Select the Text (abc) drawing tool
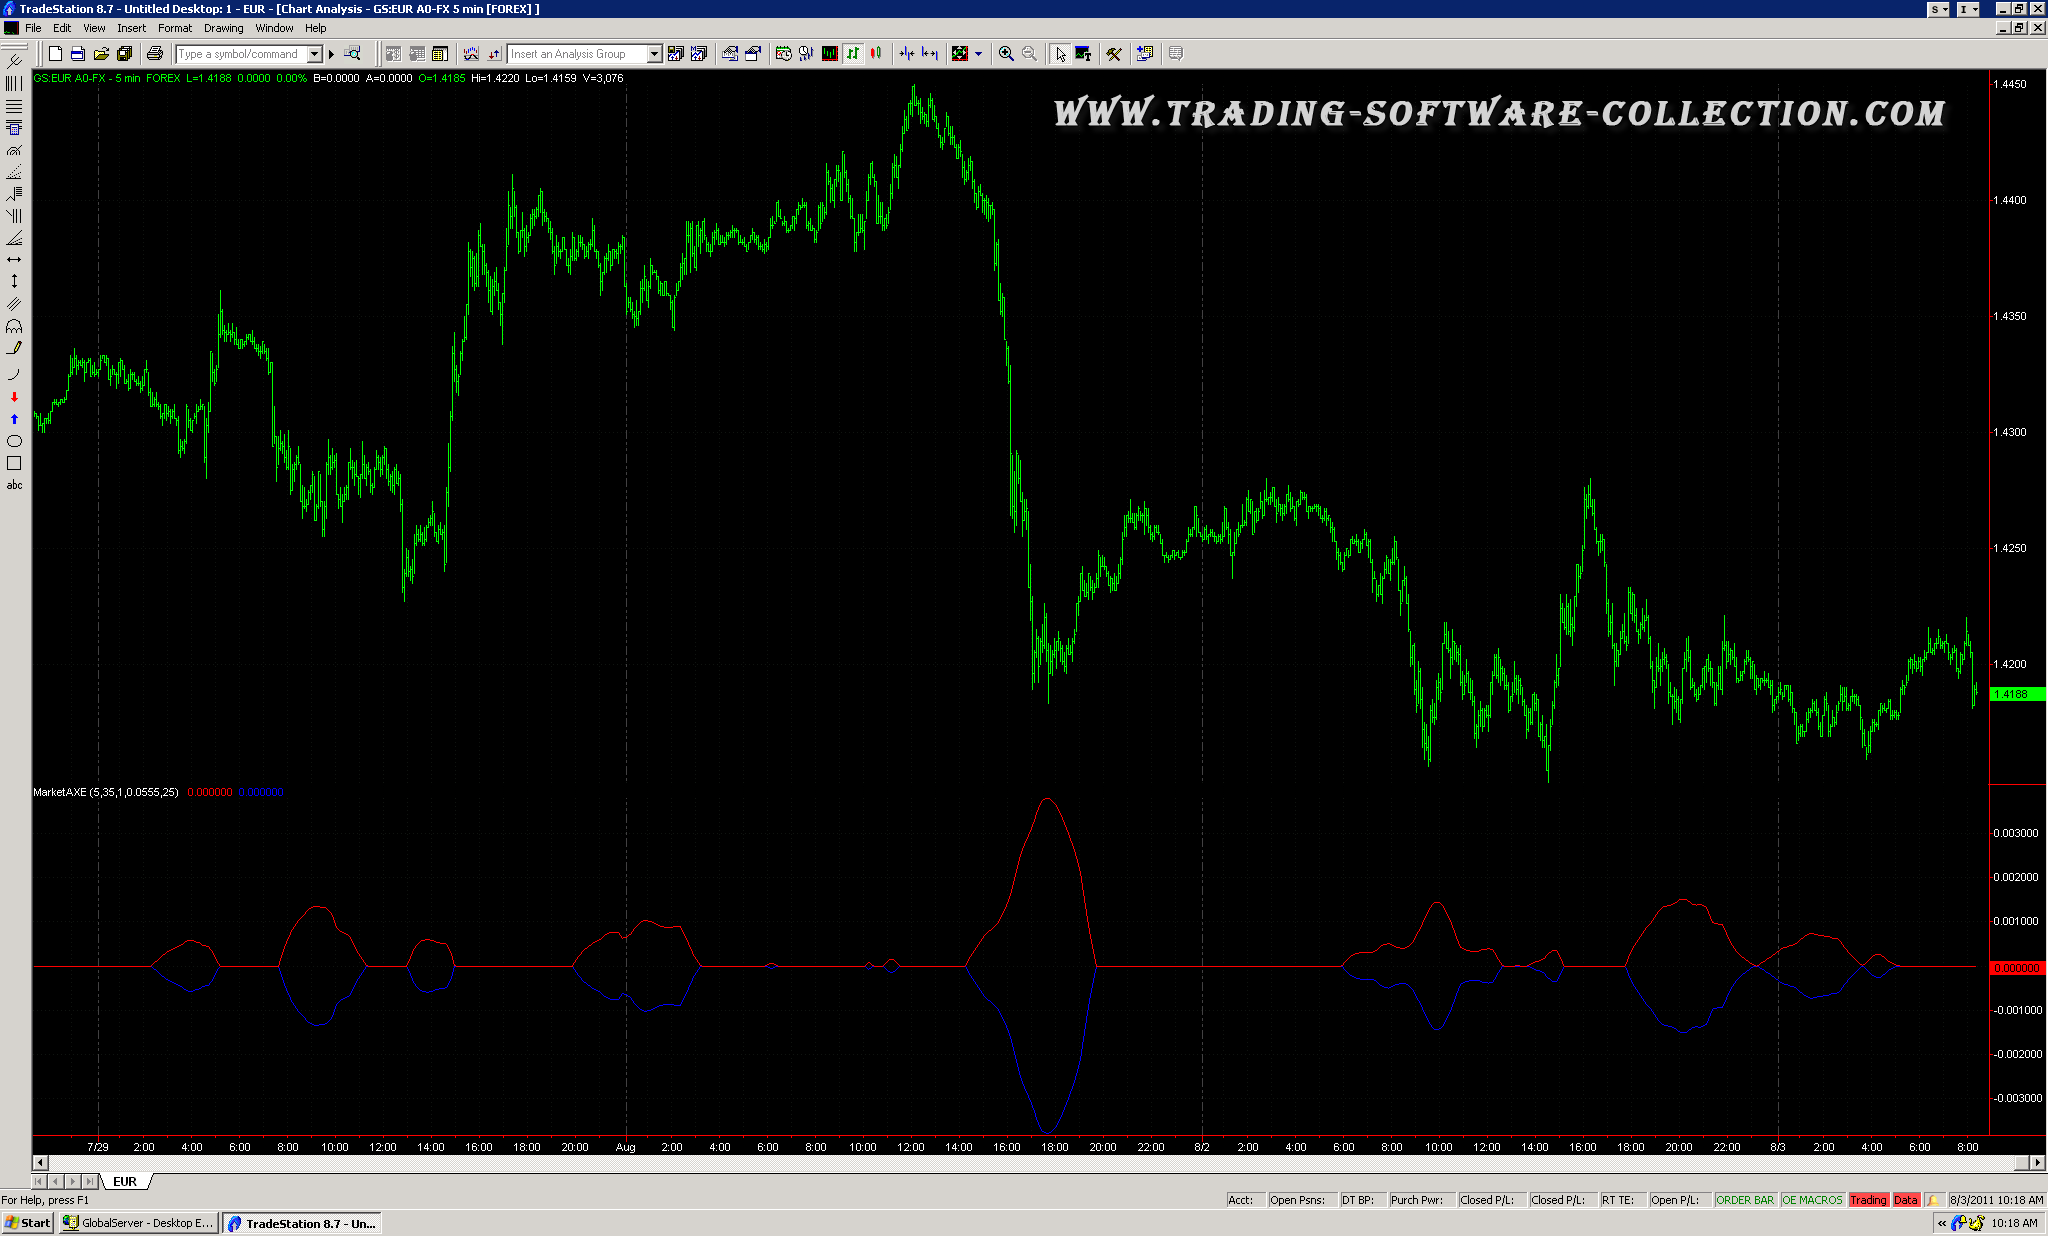Image resolution: width=2048 pixels, height=1236 pixels. coord(14,485)
